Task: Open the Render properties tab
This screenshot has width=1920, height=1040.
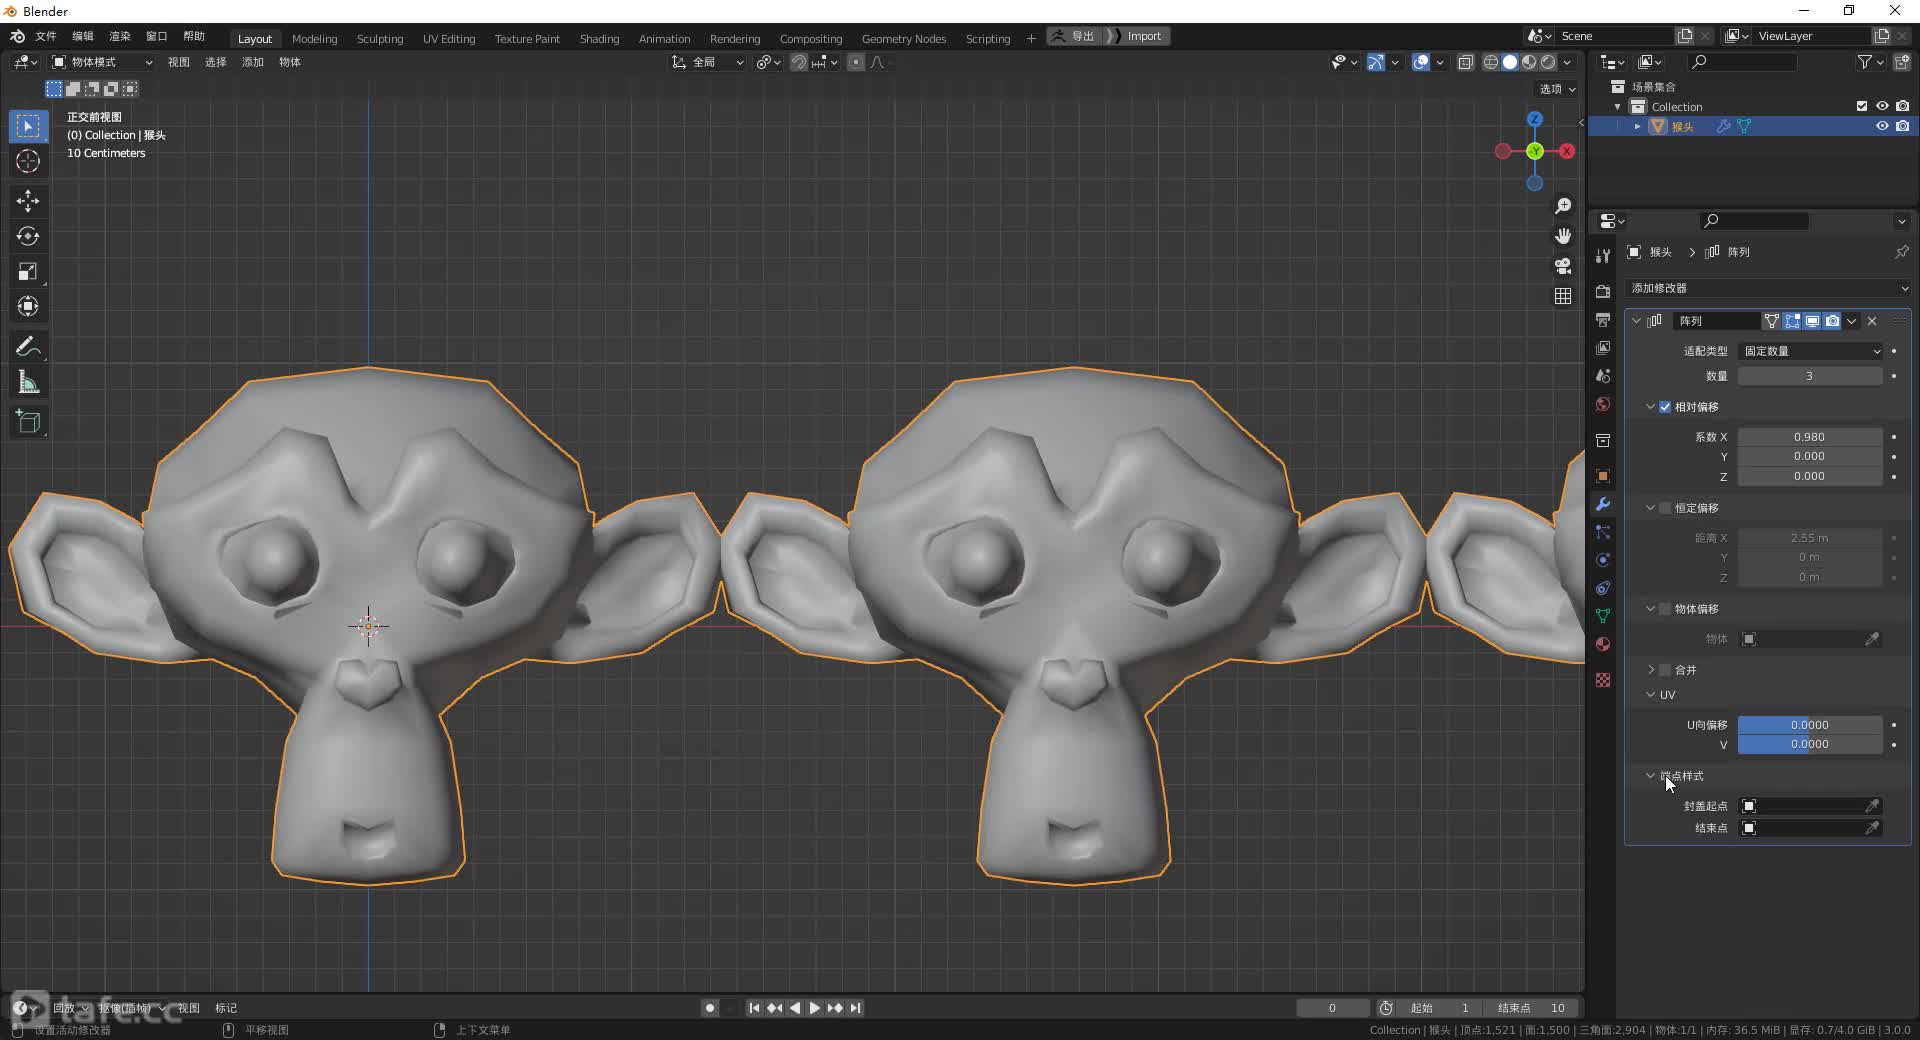Action: (1603, 291)
